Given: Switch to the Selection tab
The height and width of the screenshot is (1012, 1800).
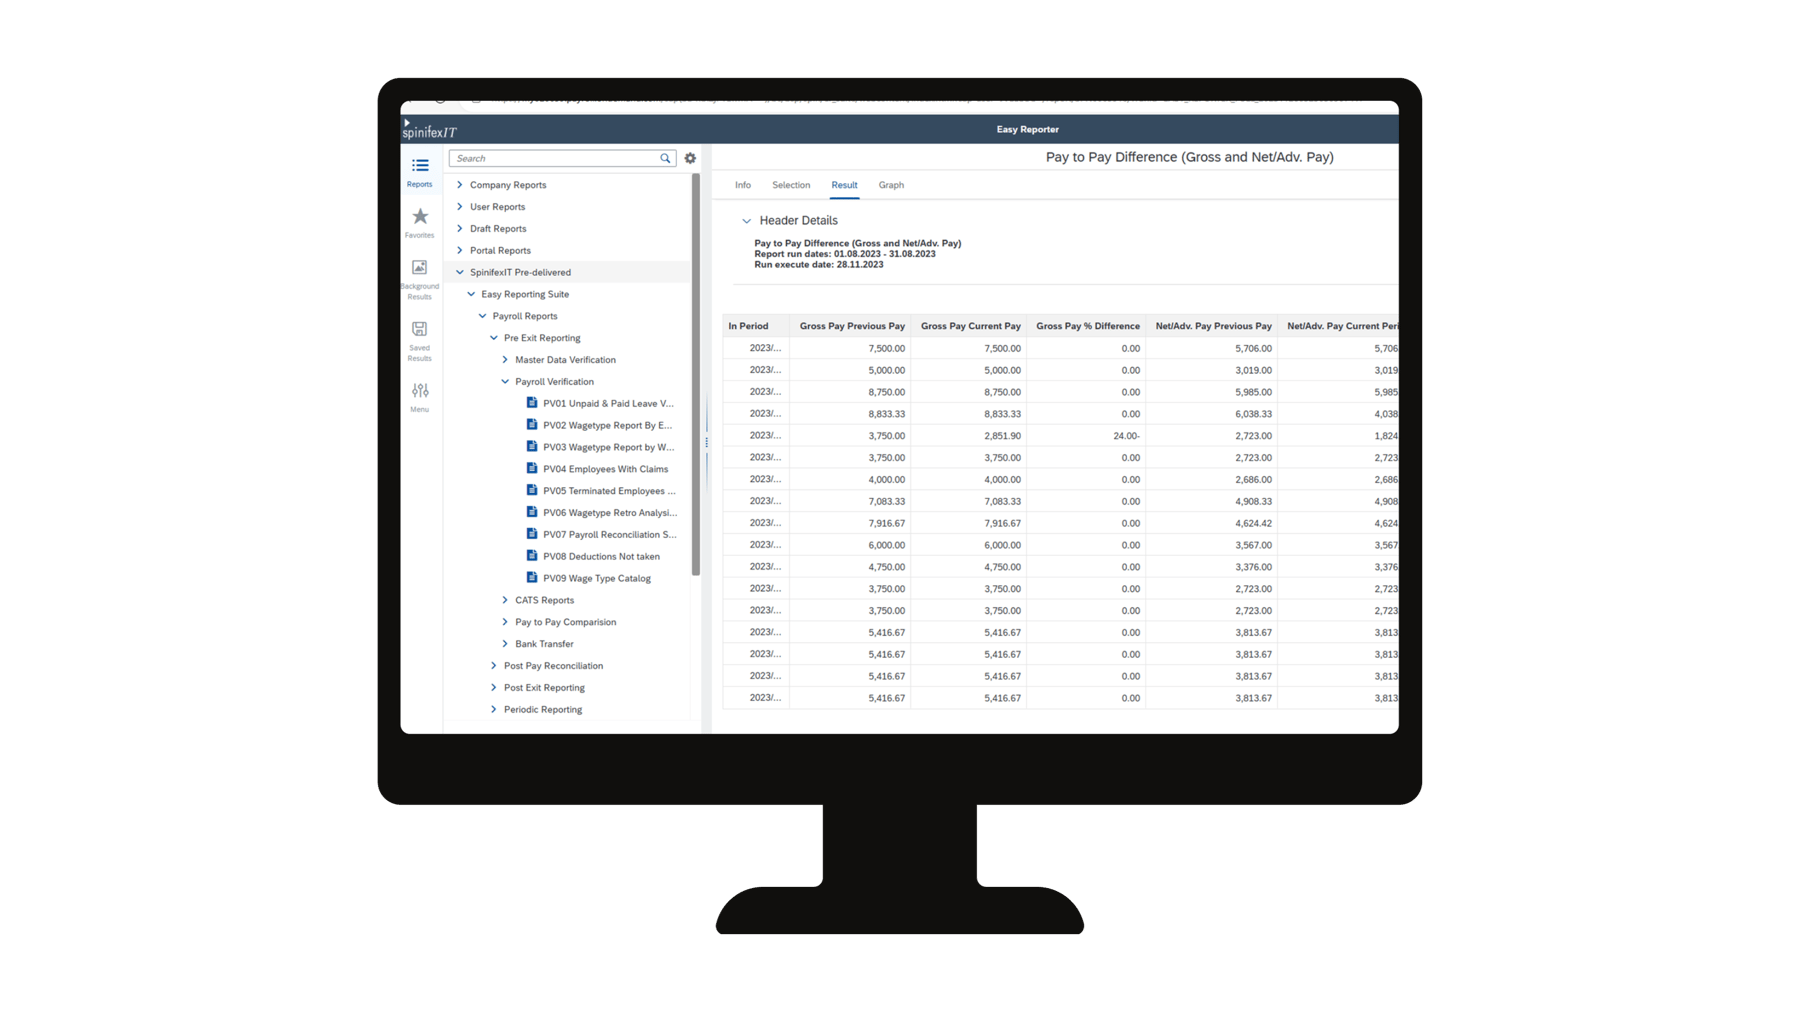Looking at the screenshot, I should coord(791,185).
